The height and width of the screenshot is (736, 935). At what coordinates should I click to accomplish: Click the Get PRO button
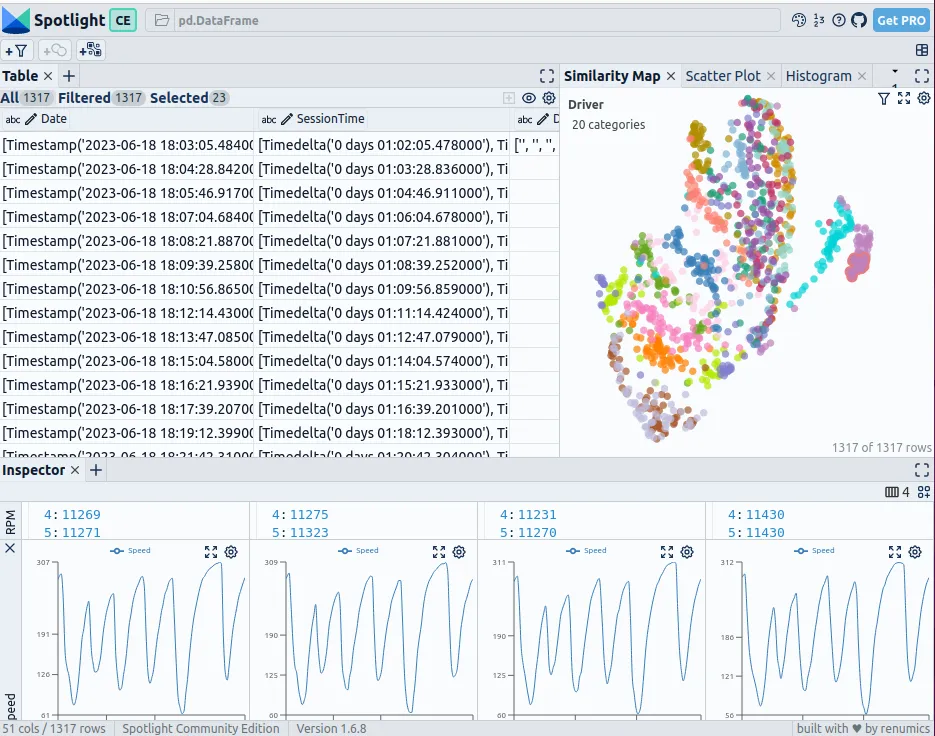click(x=901, y=20)
